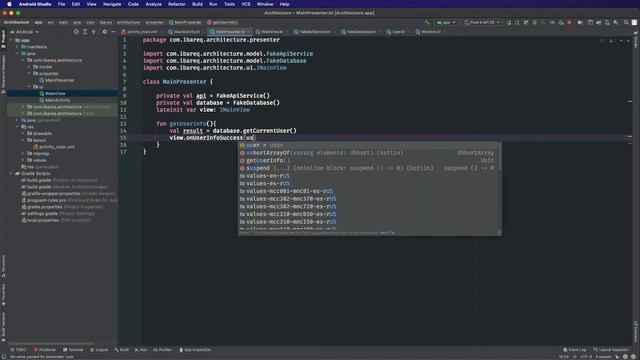
Task: Collapse the app module tree arrow
Action: pyautogui.click(x=11, y=40)
